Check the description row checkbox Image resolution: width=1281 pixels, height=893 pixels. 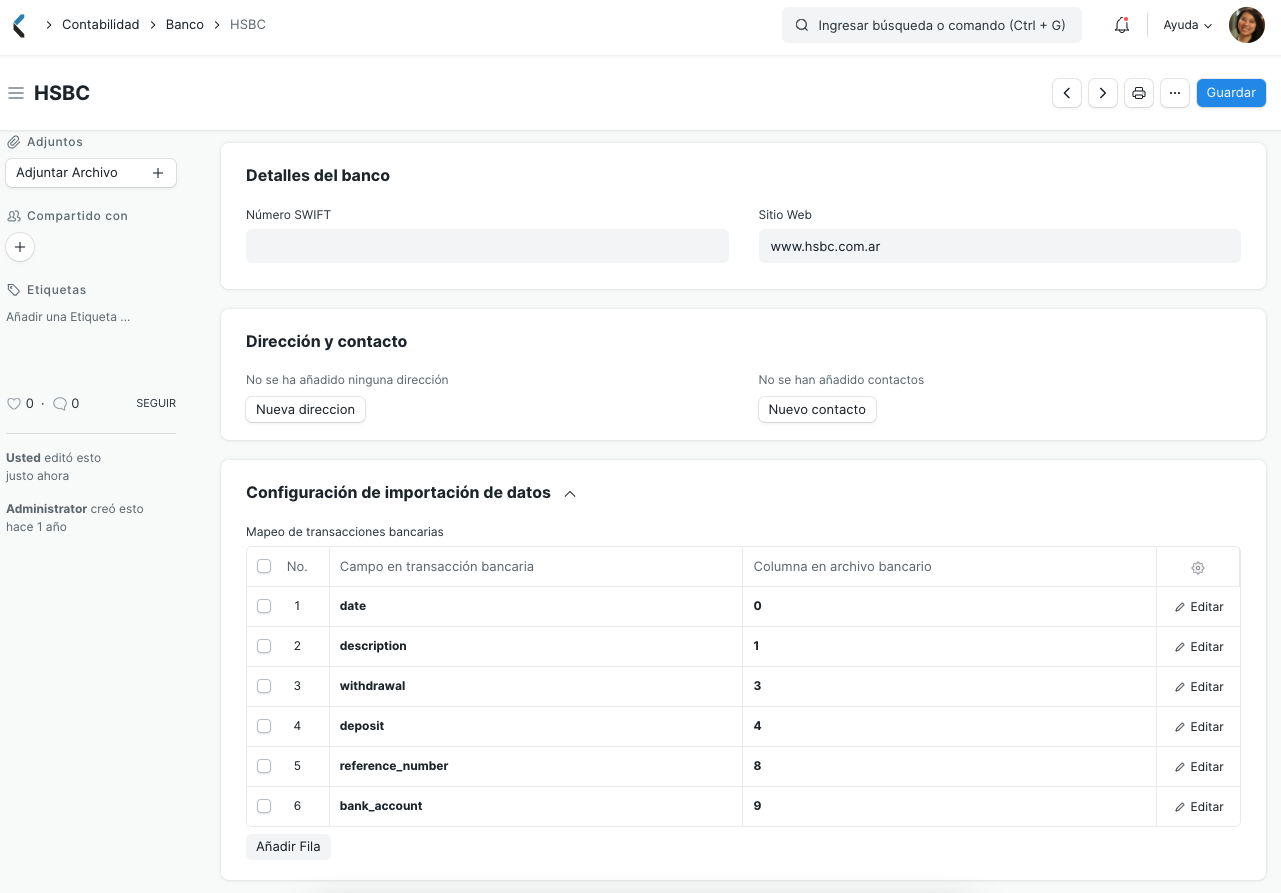pyautogui.click(x=264, y=646)
